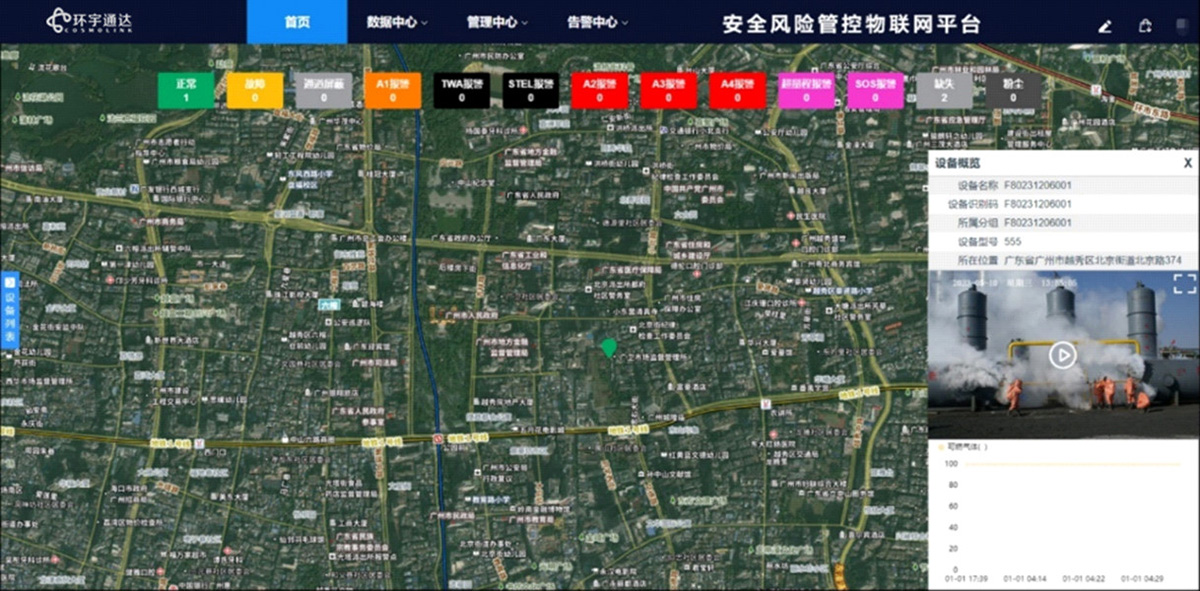Expand the 告警中心 dropdown menu
1200x591 pixels.
point(597,22)
